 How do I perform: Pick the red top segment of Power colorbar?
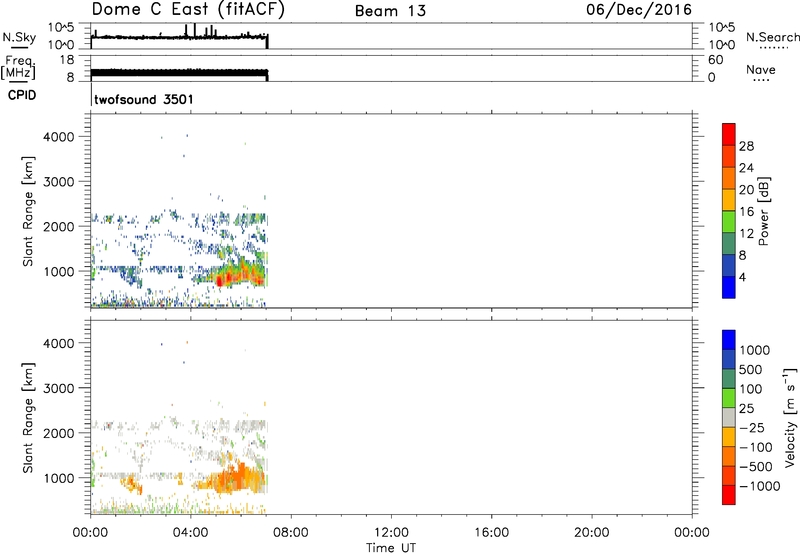[x=729, y=134]
